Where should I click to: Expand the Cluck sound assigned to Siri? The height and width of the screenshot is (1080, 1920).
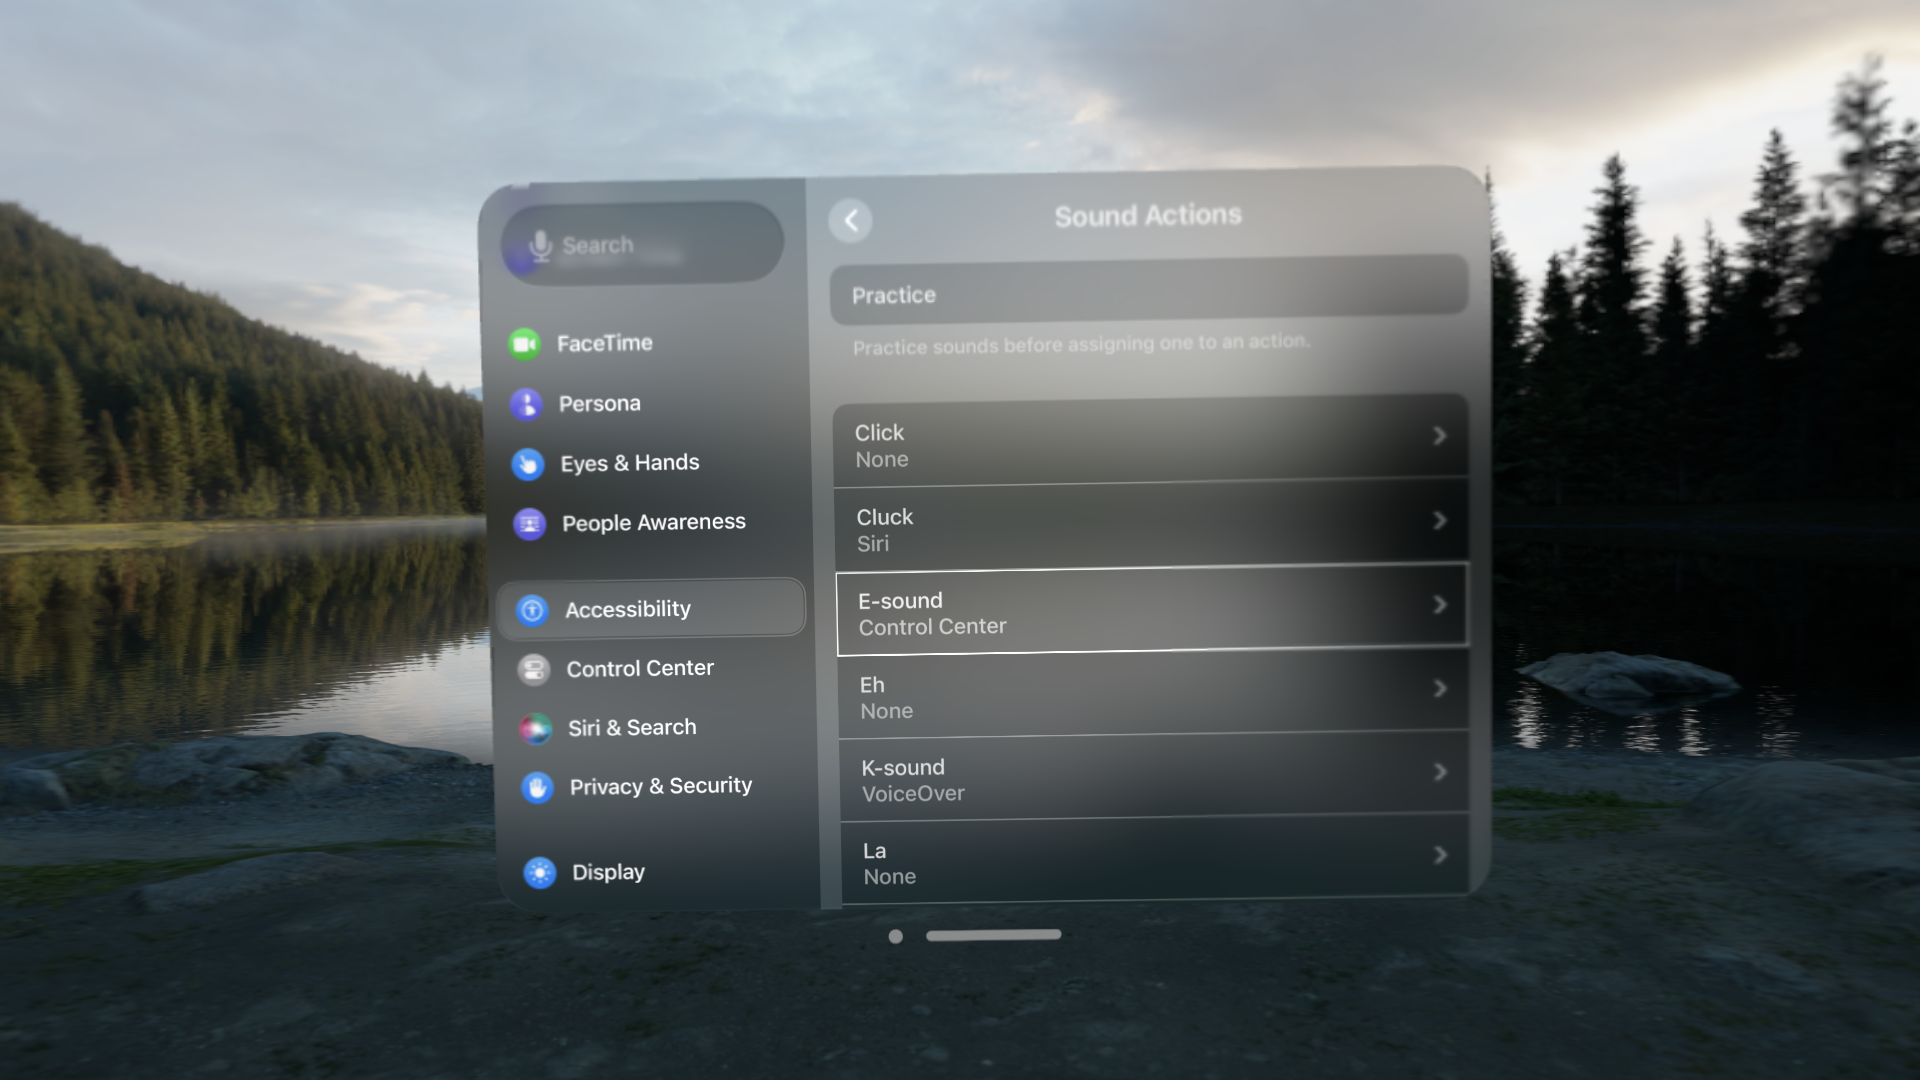tap(1150, 528)
